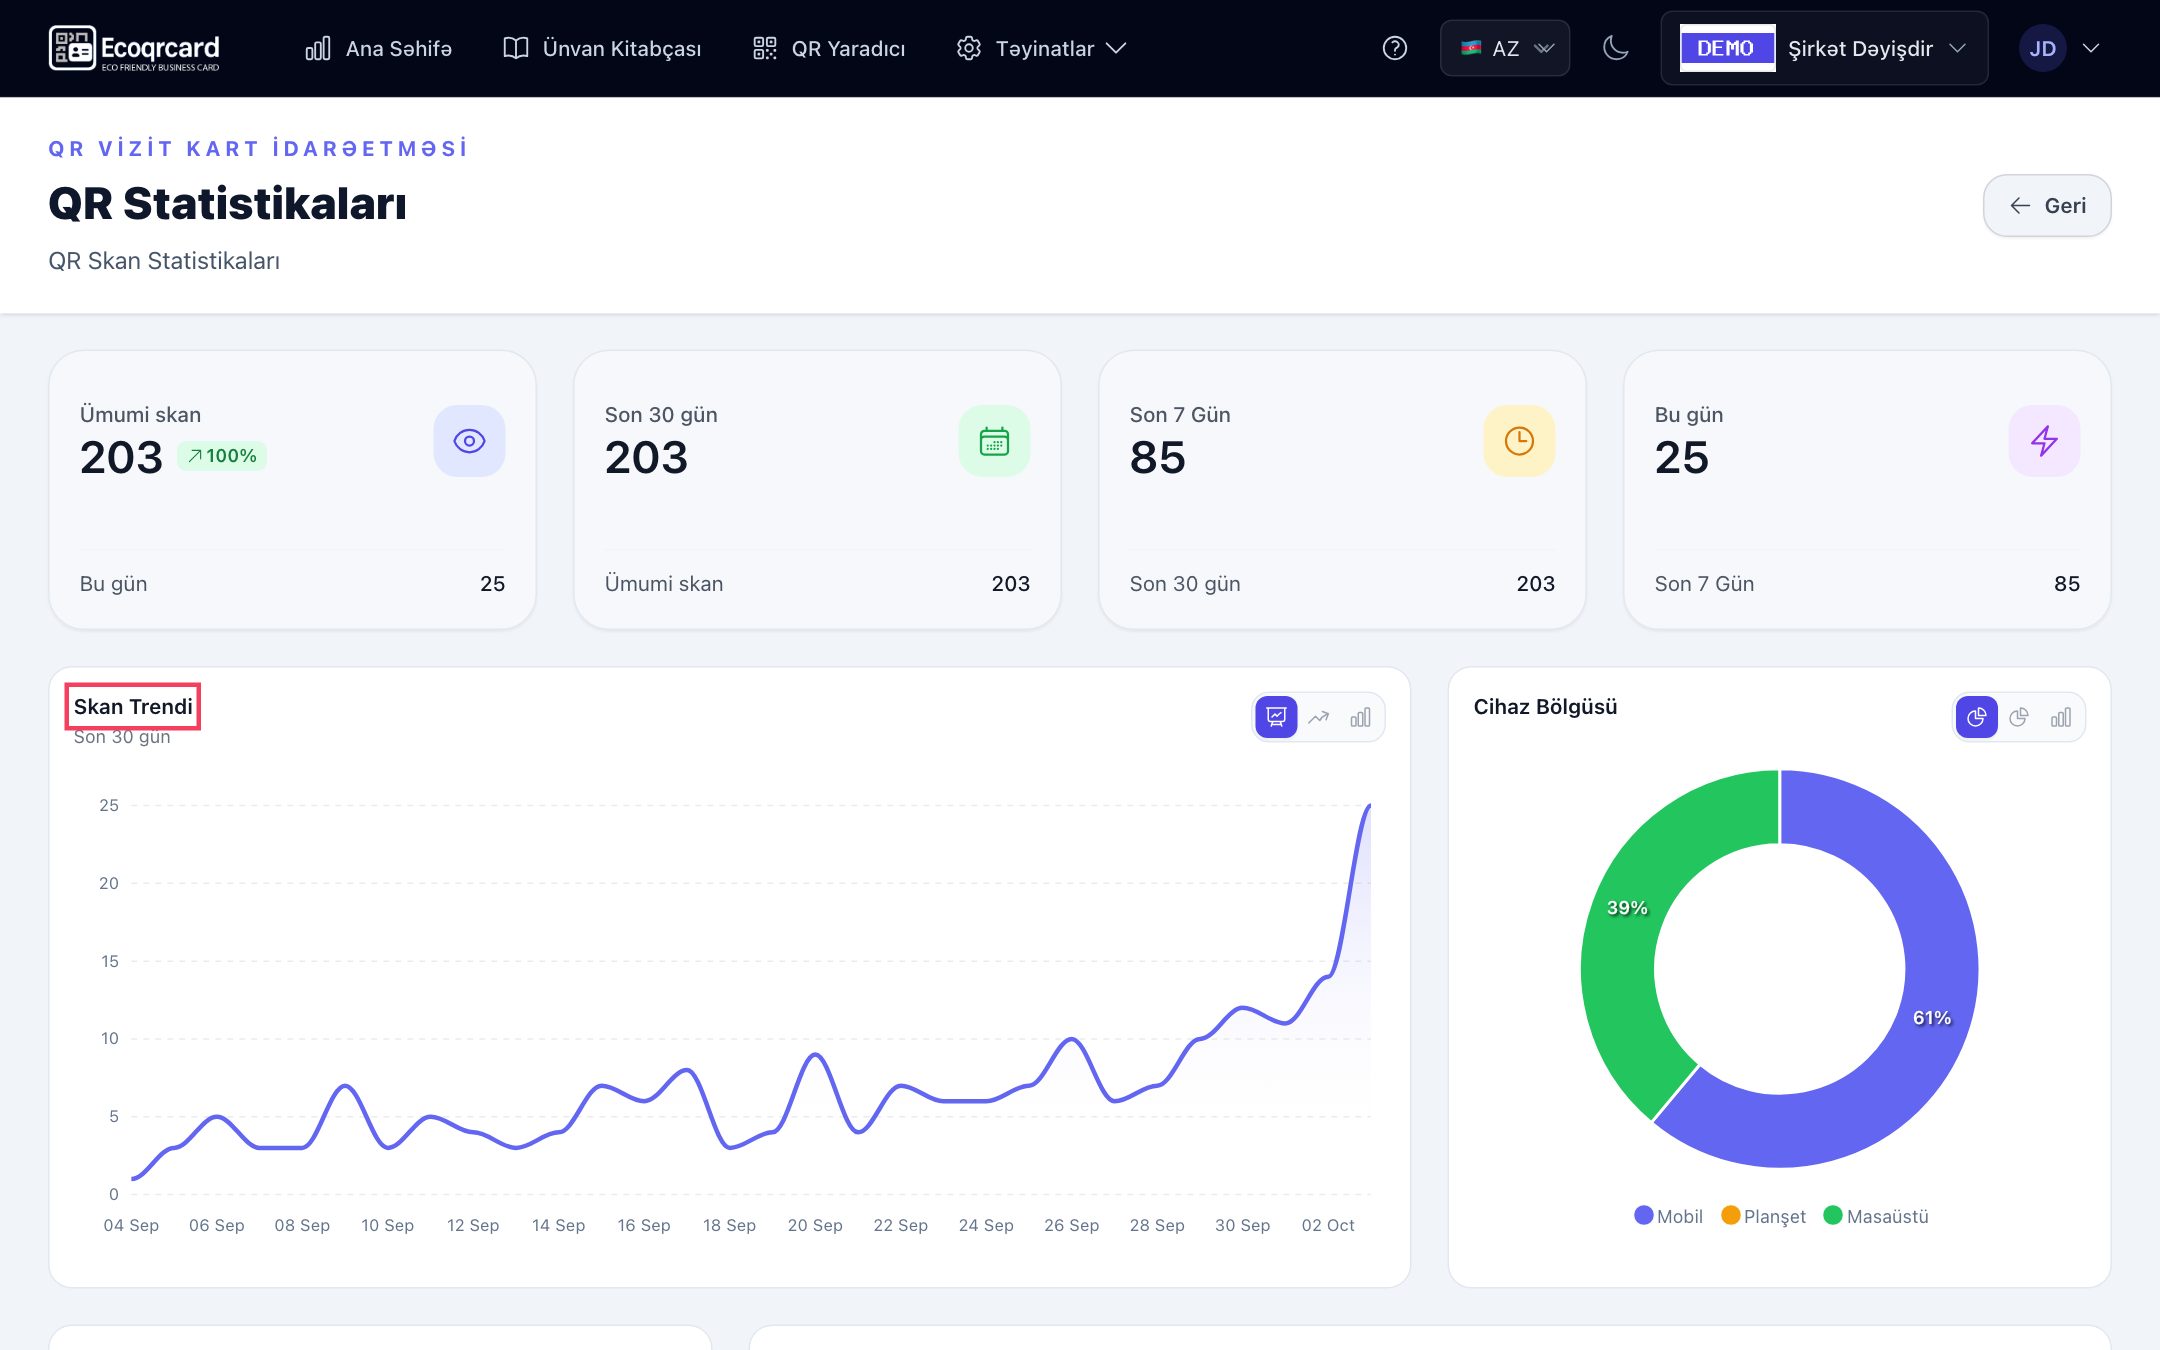
Task: Click the calendar icon on Son 30 gün card
Action: coord(994,441)
